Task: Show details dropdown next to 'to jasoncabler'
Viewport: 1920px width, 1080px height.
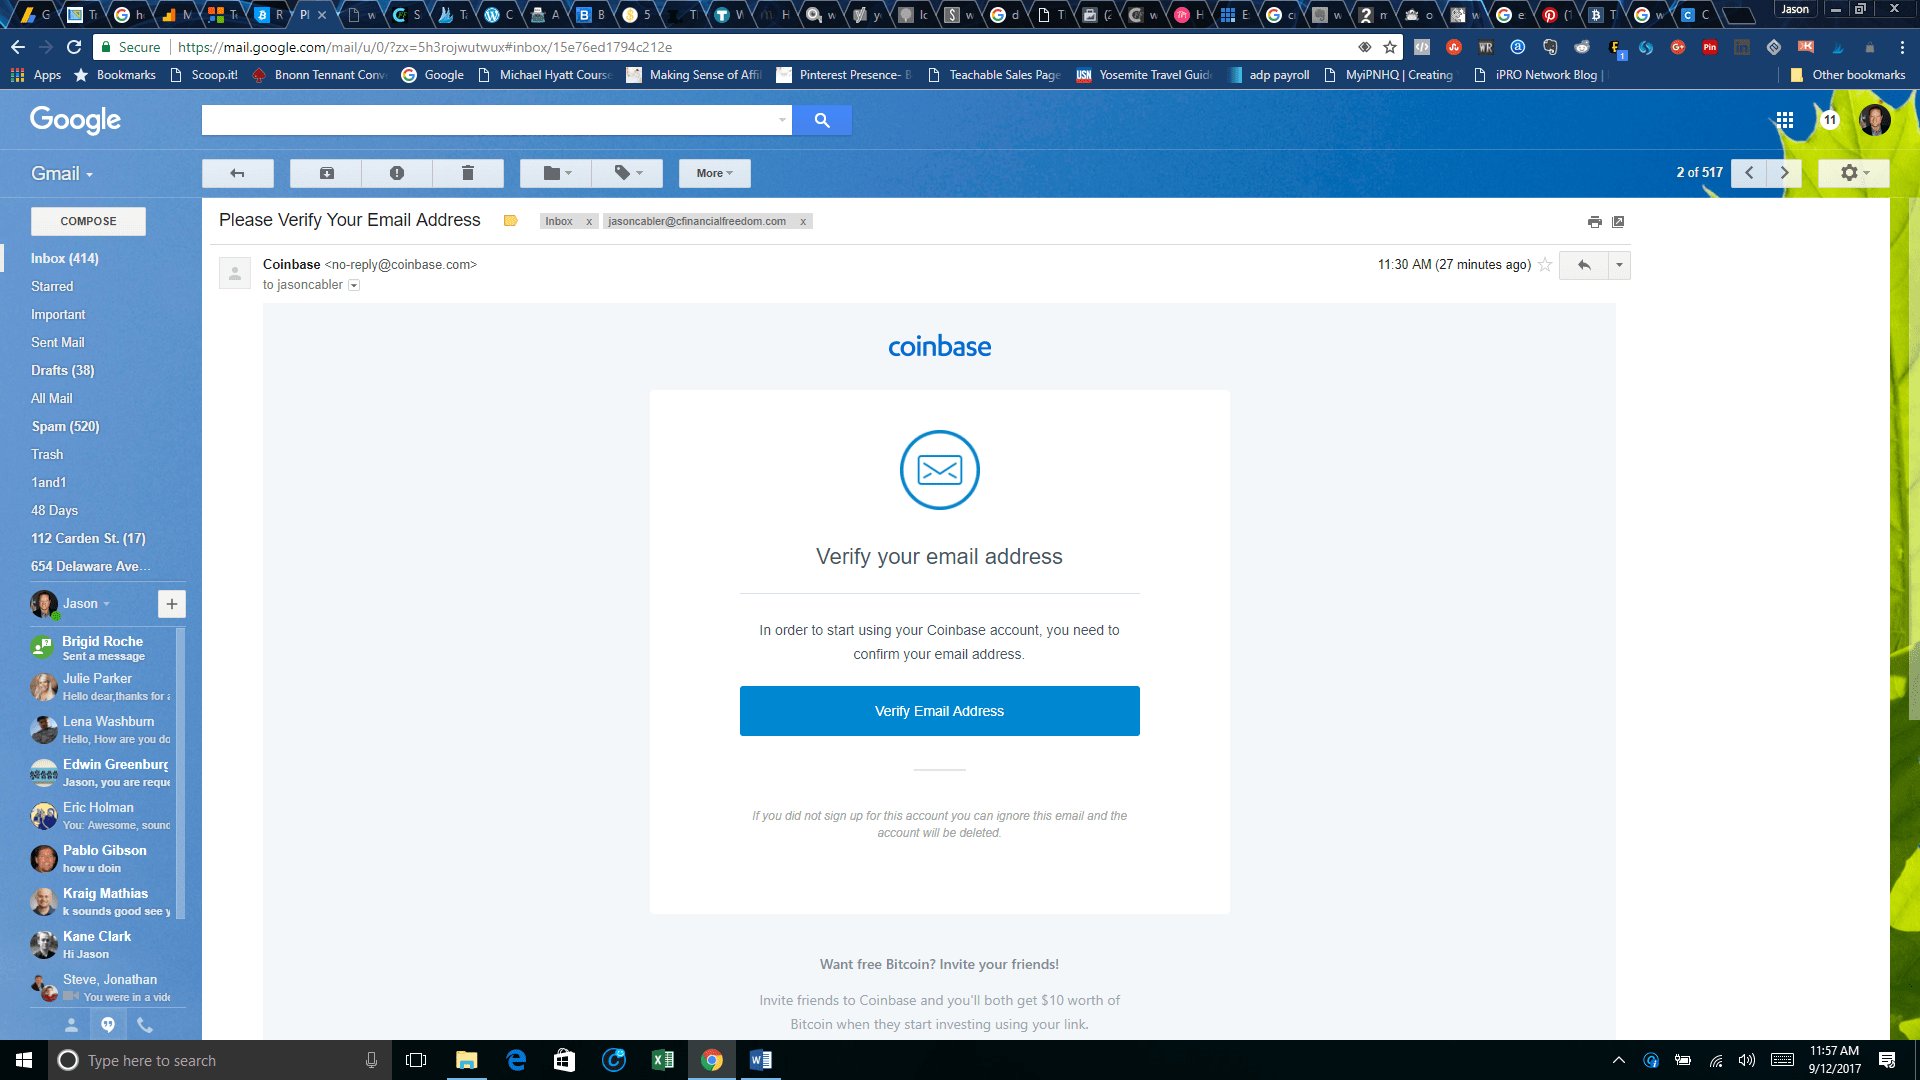Action: point(354,286)
